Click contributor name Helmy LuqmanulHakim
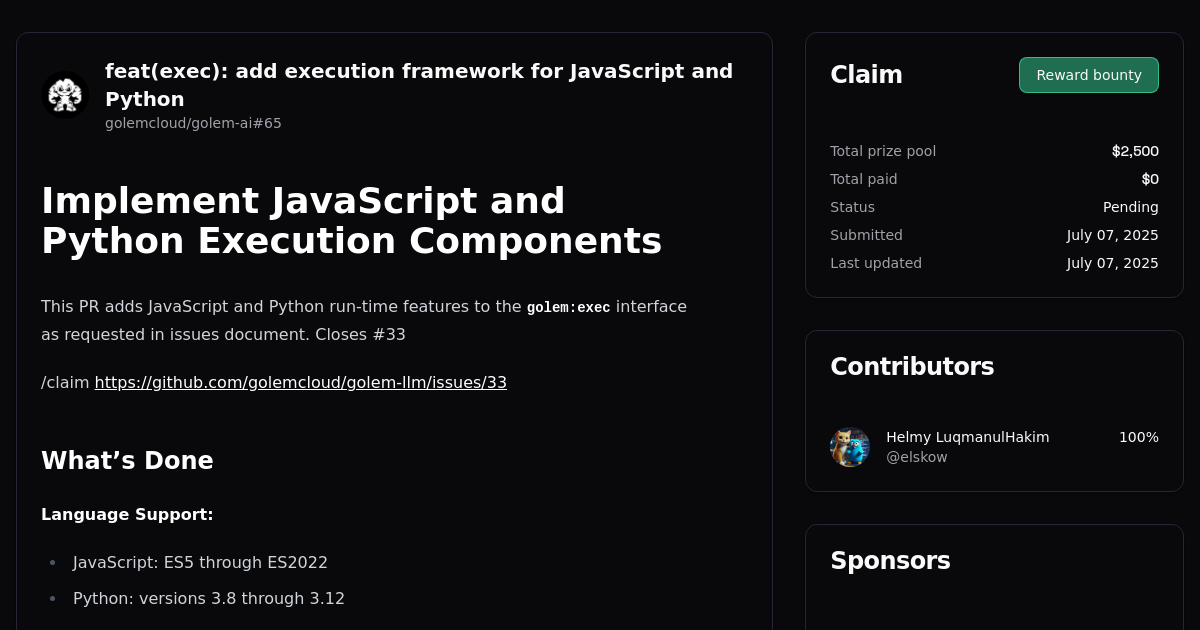Viewport: 1200px width, 630px height. click(x=967, y=437)
